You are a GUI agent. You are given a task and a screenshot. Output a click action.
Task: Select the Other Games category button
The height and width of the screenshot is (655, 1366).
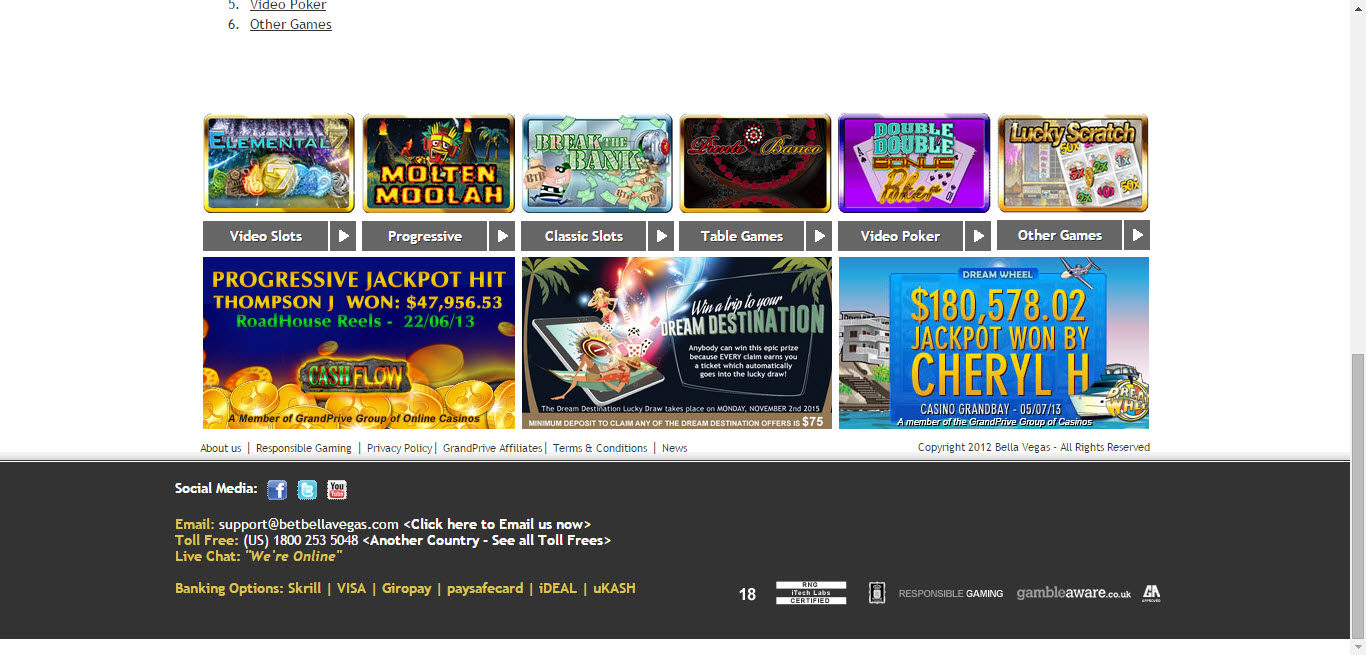click(1060, 235)
